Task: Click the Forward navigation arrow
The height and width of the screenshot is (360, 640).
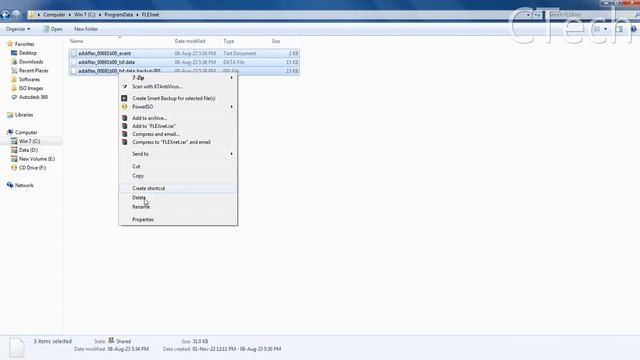Action: tap(16, 15)
